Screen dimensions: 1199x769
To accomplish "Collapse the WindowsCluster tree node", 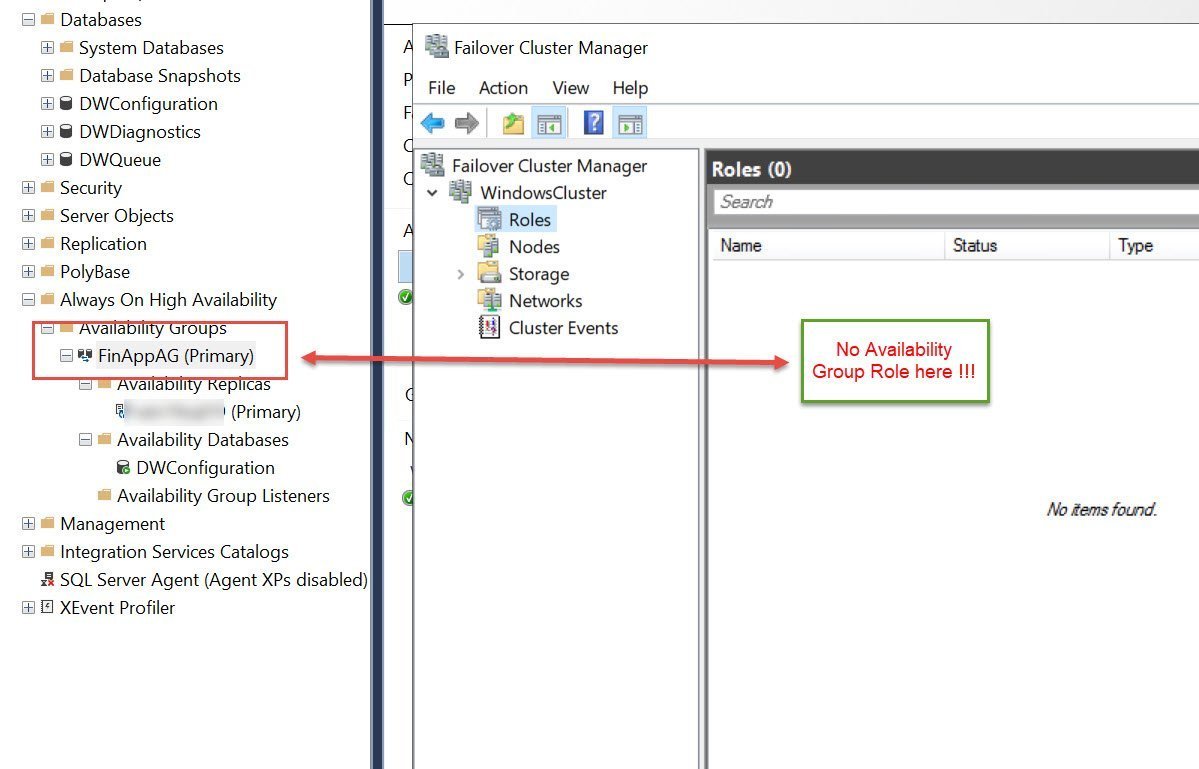I will point(432,192).
